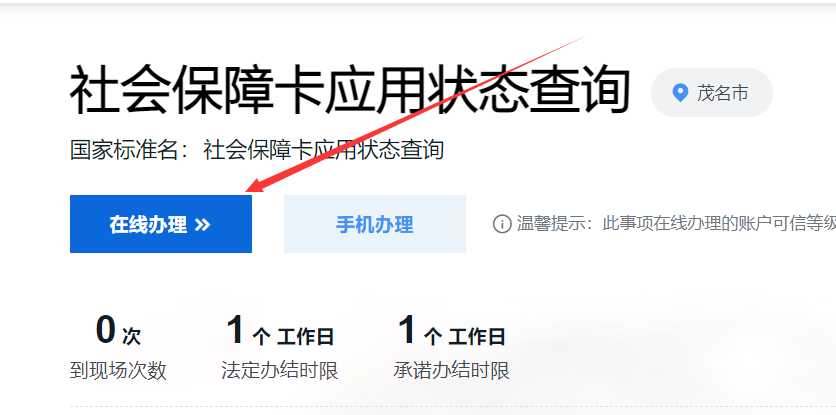Click the 承诺办结时限 label
The height and width of the screenshot is (415, 836).
(452, 370)
